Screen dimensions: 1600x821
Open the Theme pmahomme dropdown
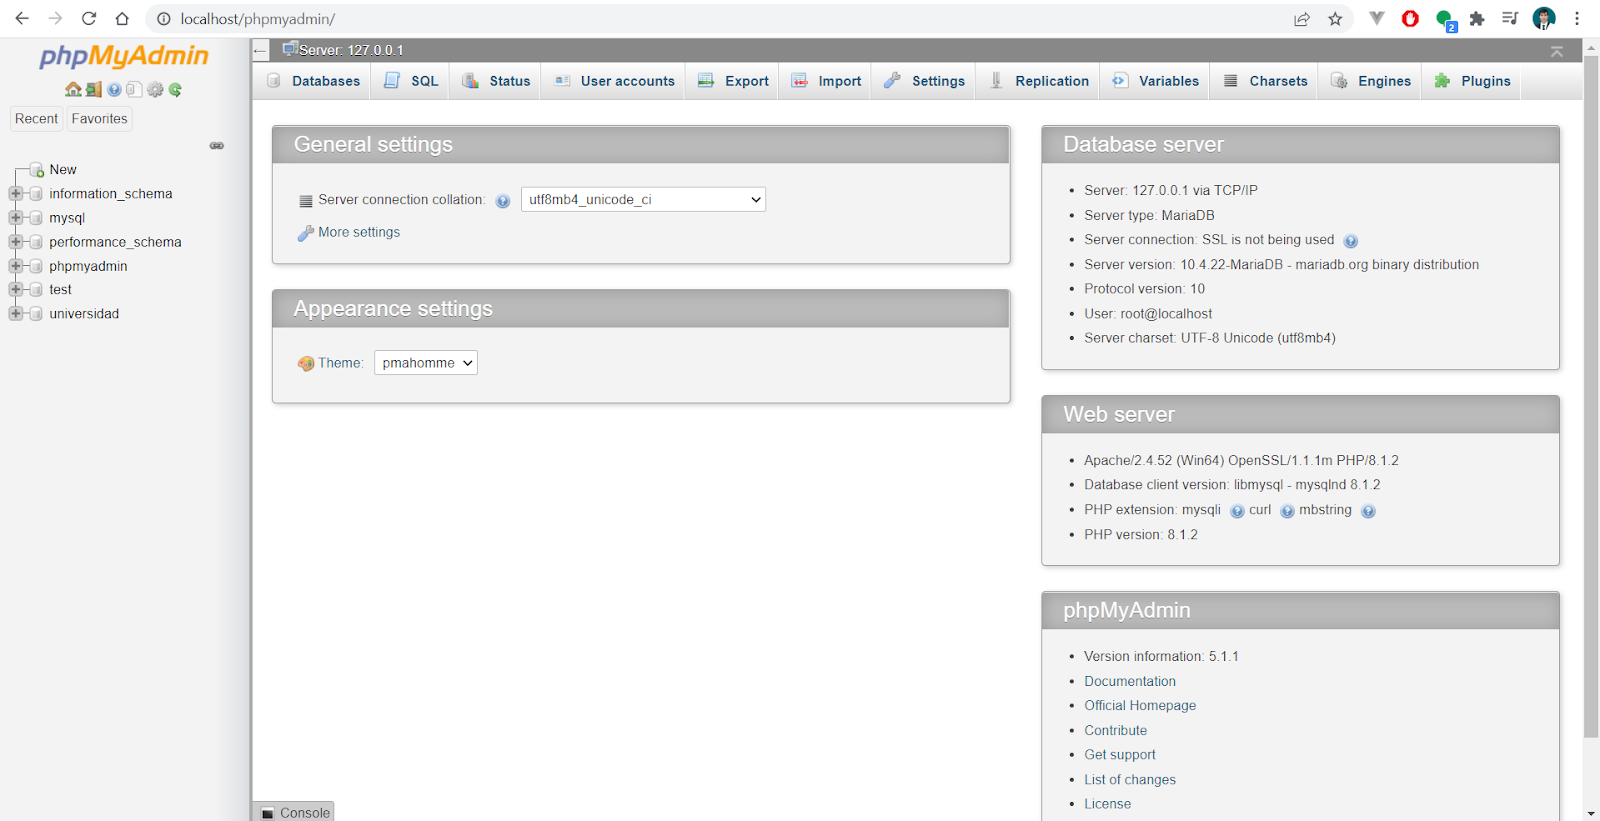(426, 363)
